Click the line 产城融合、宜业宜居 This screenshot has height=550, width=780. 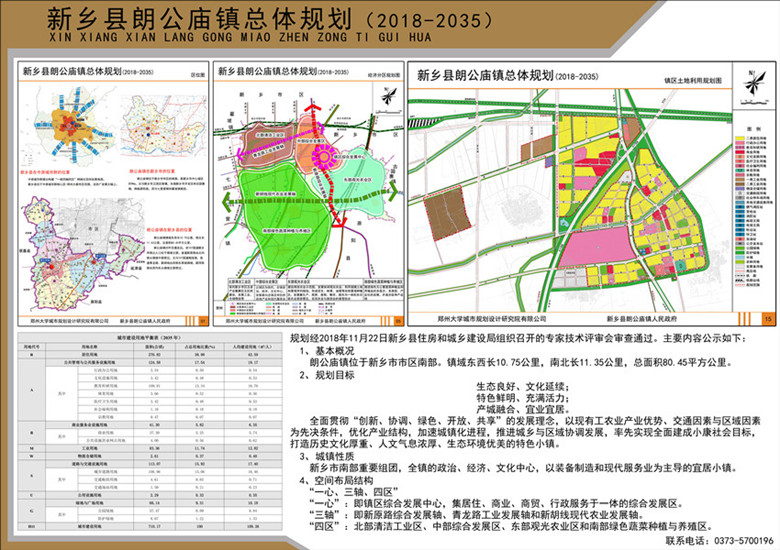pos(523,410)
